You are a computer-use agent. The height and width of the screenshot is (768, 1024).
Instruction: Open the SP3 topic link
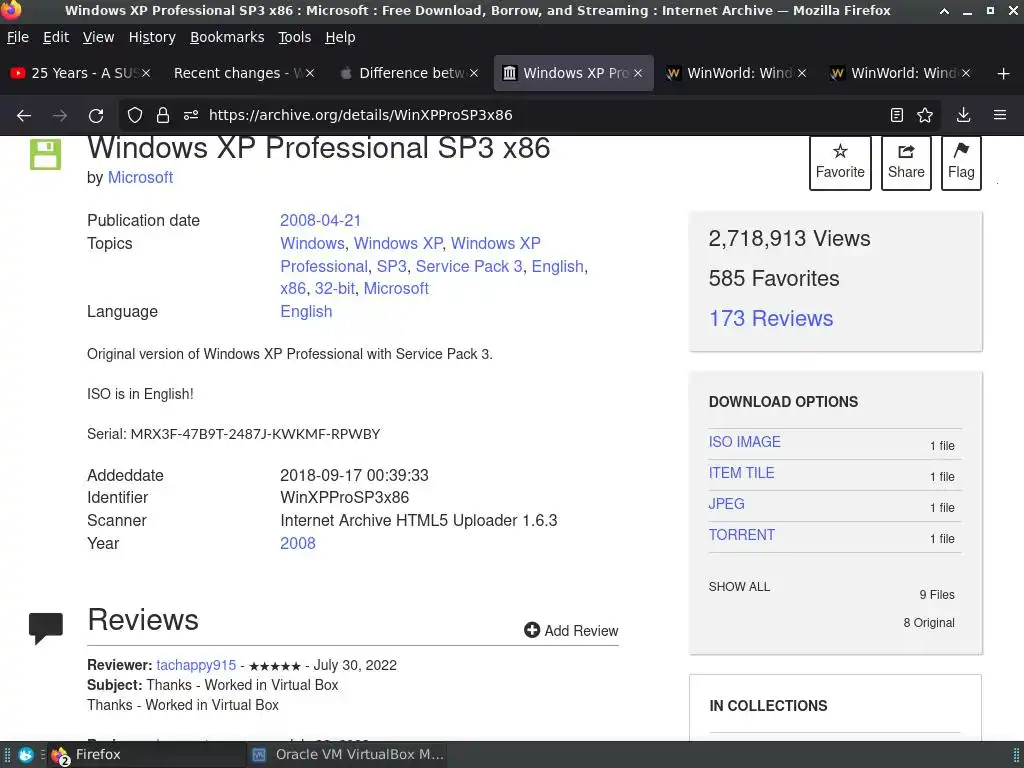[x=391, y=266]
